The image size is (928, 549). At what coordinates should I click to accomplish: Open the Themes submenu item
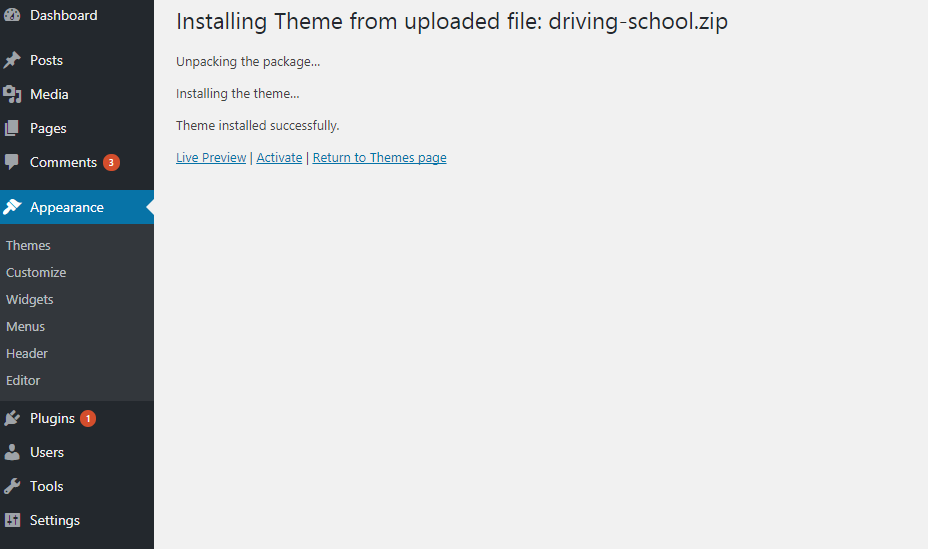(28, 246)
